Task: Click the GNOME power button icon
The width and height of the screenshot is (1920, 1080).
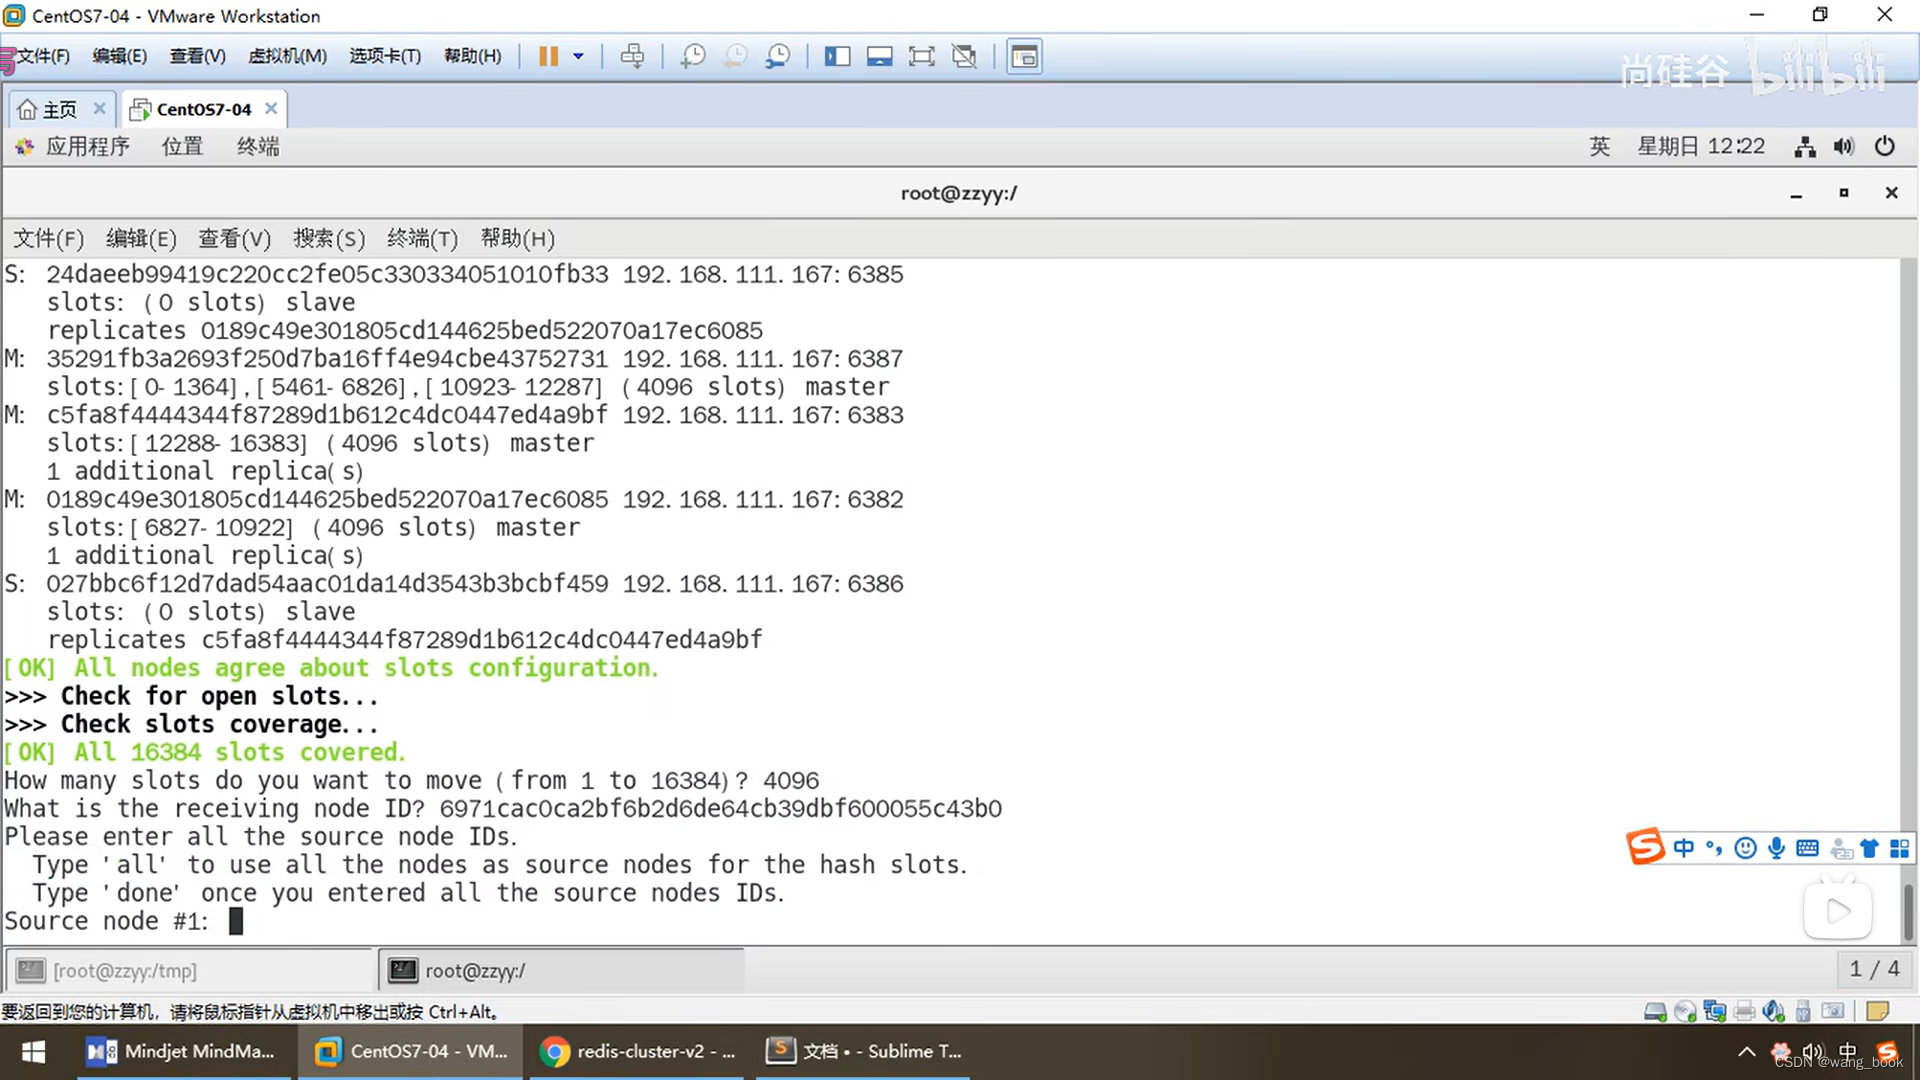Action: pyautogui.click(x=1884, y=146)
